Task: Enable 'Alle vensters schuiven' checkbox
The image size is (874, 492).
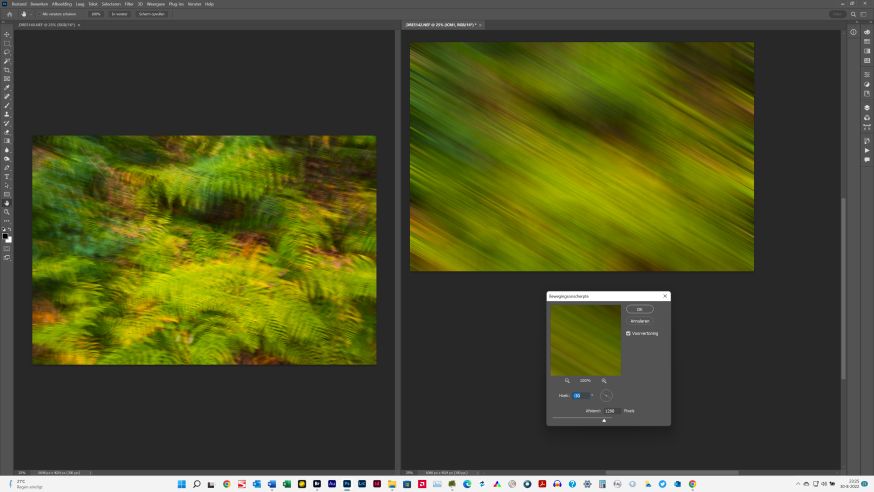Action: pyautogui.click(x=39, y=14)
